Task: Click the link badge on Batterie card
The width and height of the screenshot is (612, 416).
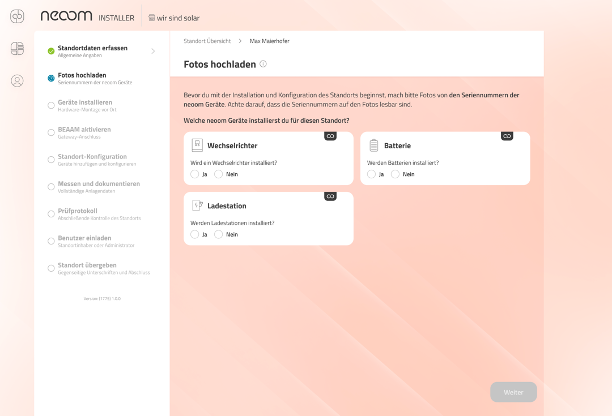Action: click(x=507, y=136)
